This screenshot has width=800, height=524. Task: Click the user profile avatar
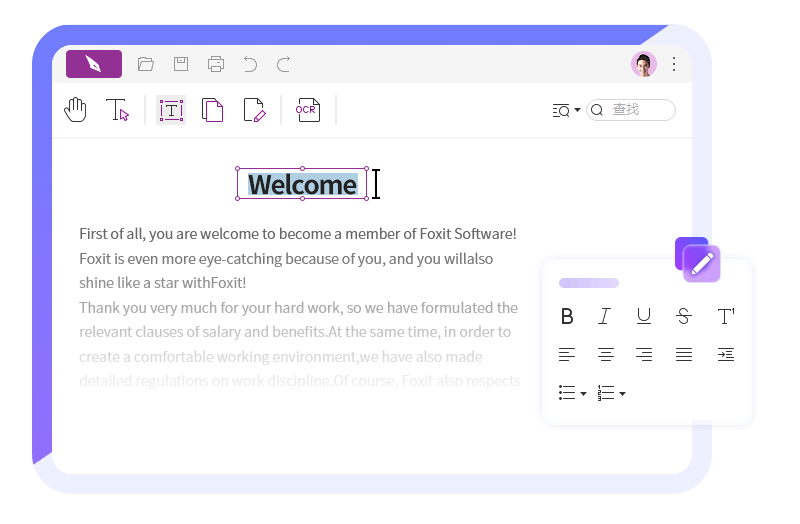click(x=644, y=64)
